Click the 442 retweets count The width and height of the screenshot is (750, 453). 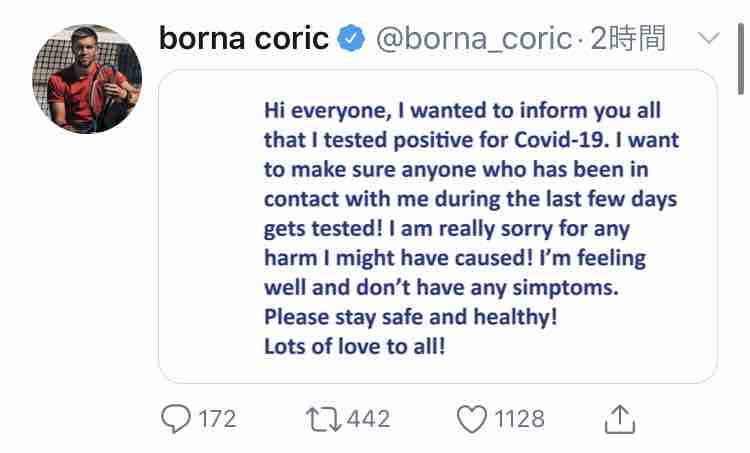370,418
